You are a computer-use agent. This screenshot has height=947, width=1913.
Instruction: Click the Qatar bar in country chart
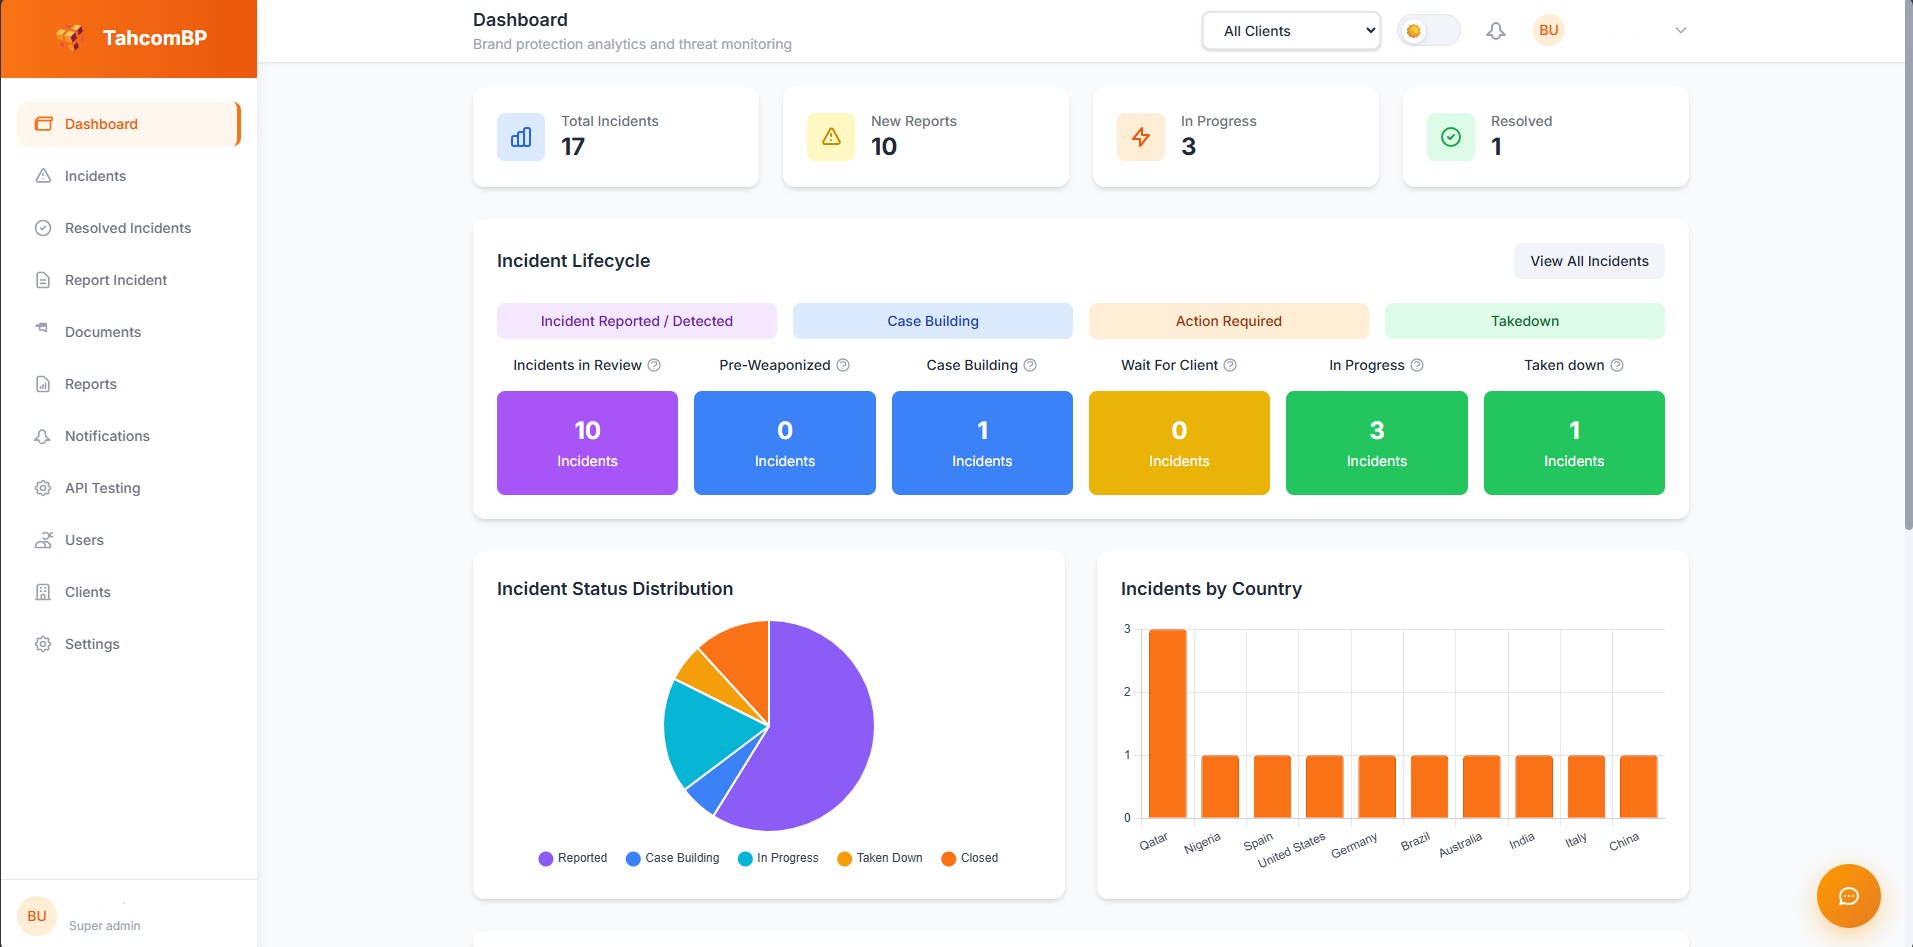pyautogui.click(x=1167, y=723)
